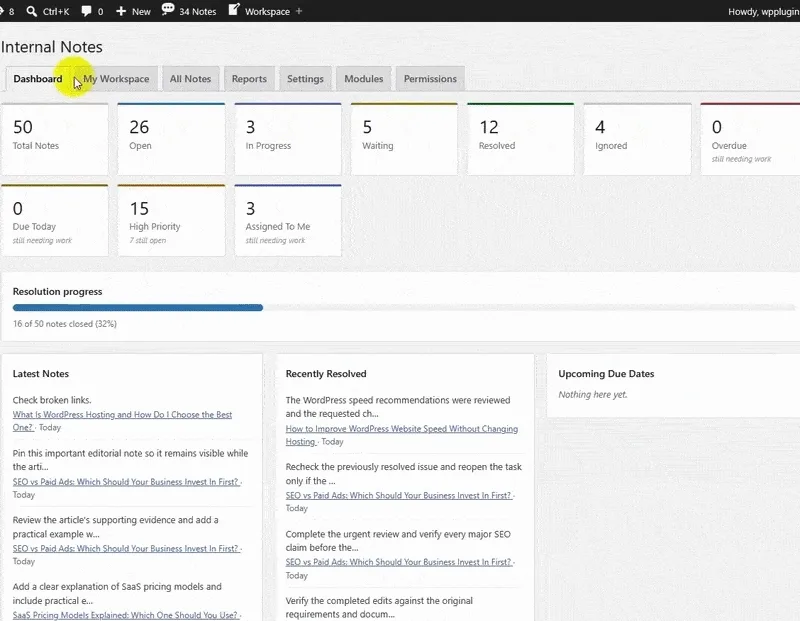The height and width of the screenshot is (621, 800).
Task: Click the small plus after Workspace
Action: [x=299, y=11]
